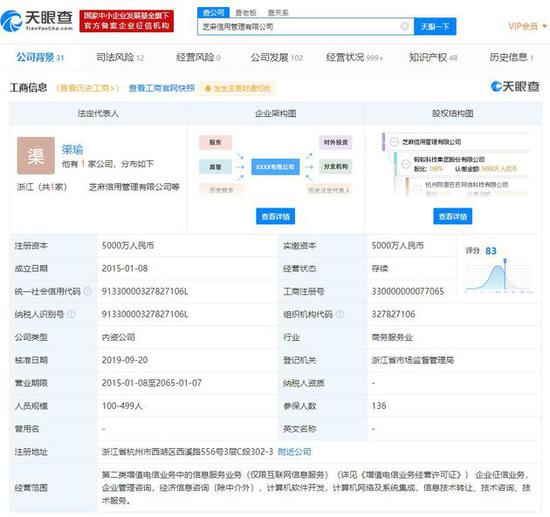Click 查看详情 under 企业架构图
Viewport: 550px width, 517px height.
point(275,216)
